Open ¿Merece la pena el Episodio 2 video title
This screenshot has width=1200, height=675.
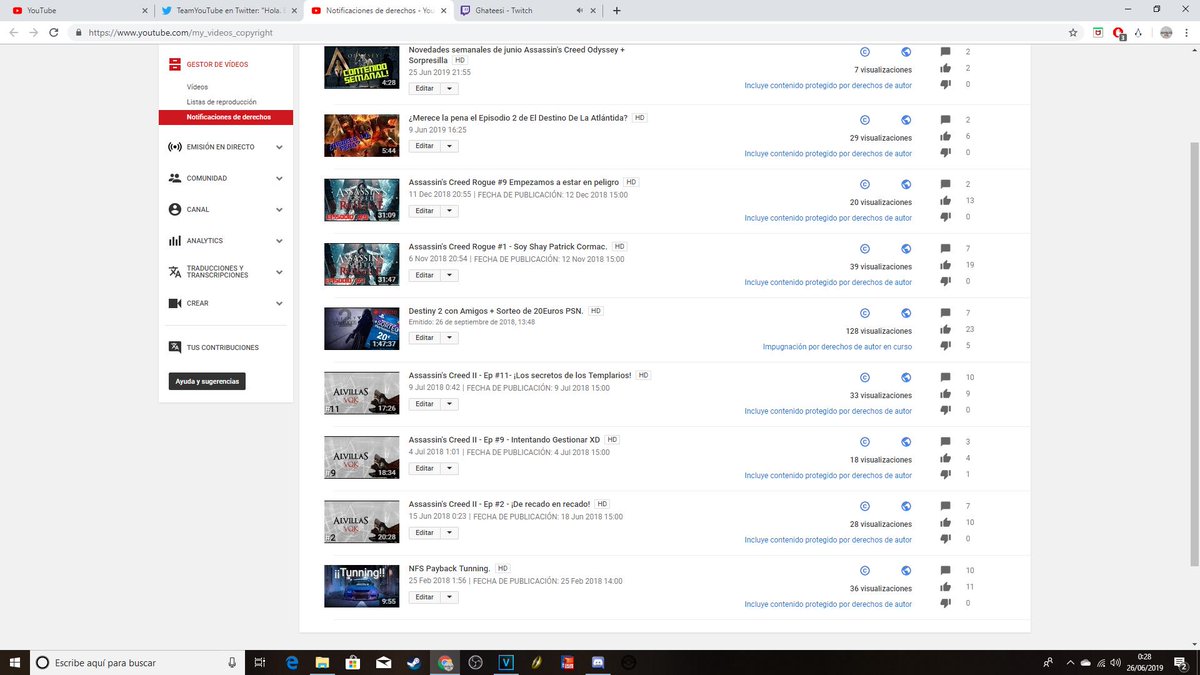(518, 118)
